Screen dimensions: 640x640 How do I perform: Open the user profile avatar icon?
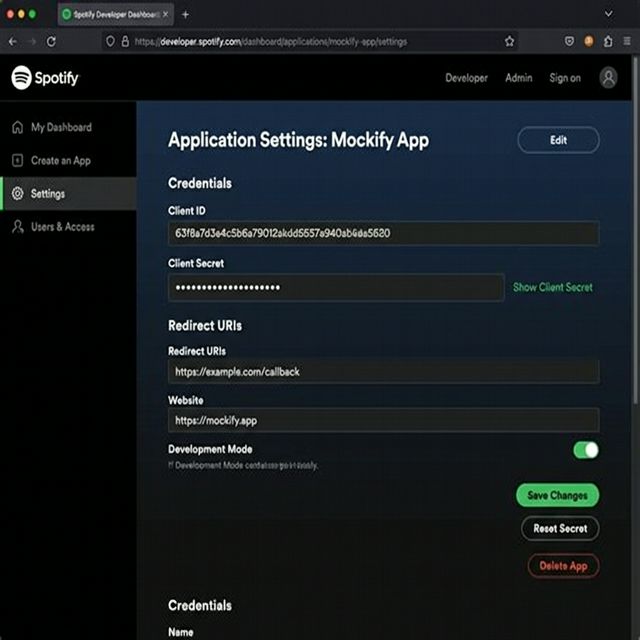pos(608,78)
